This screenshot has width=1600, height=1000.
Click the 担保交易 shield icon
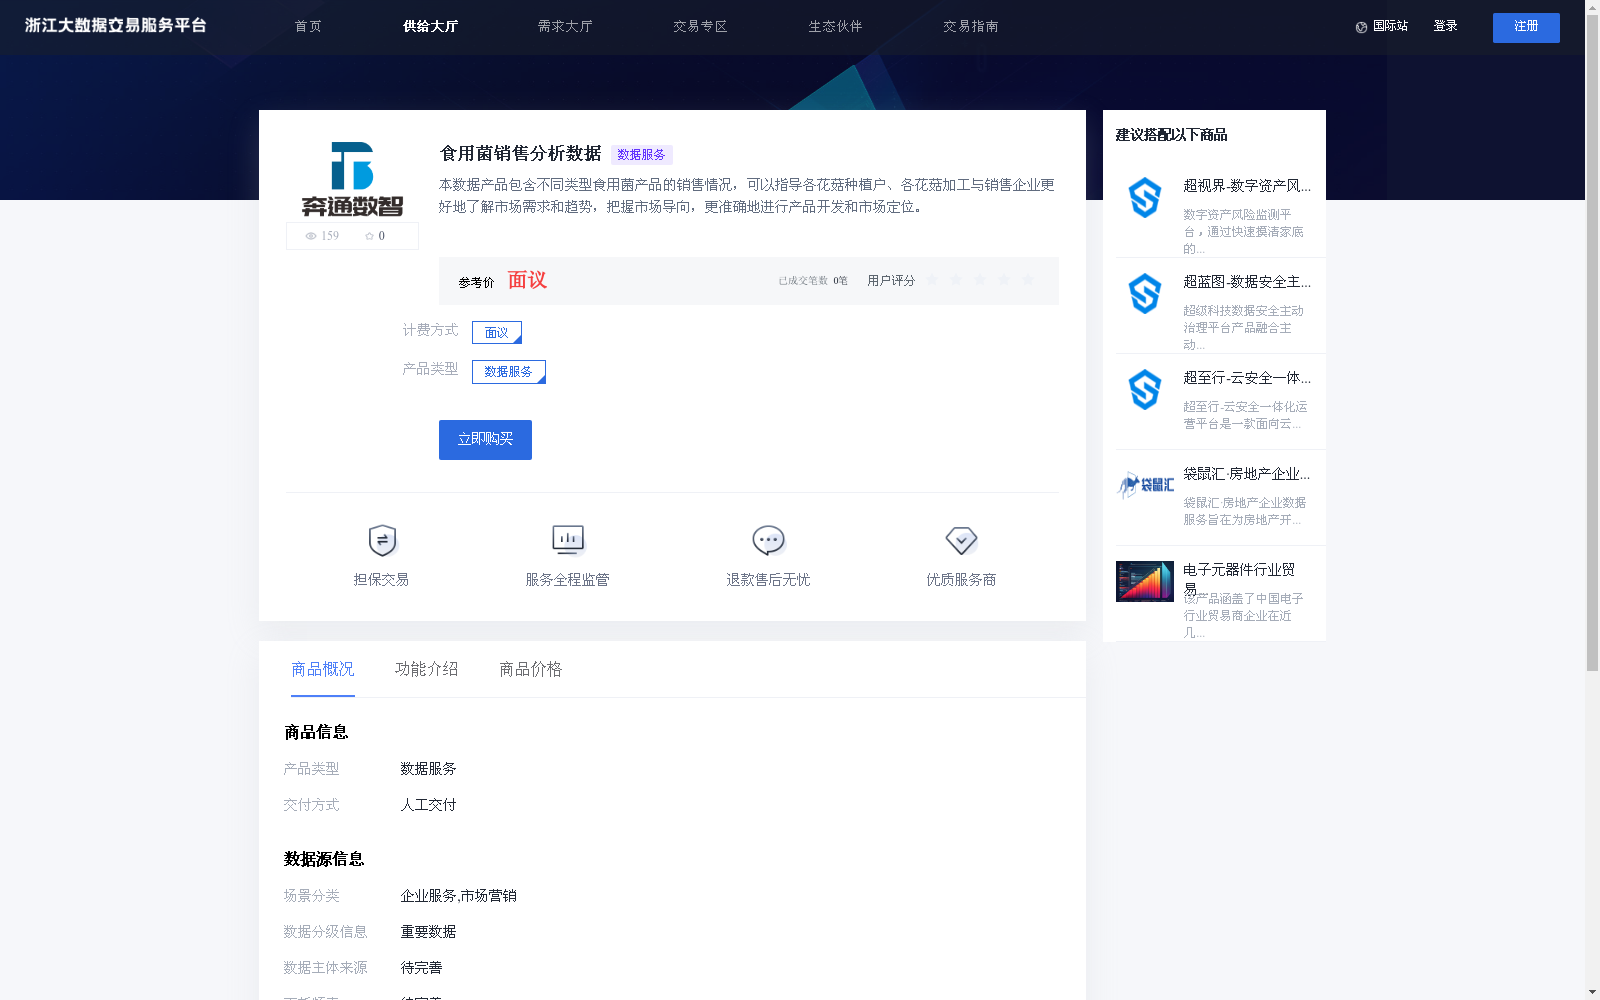tap(382, 540)
